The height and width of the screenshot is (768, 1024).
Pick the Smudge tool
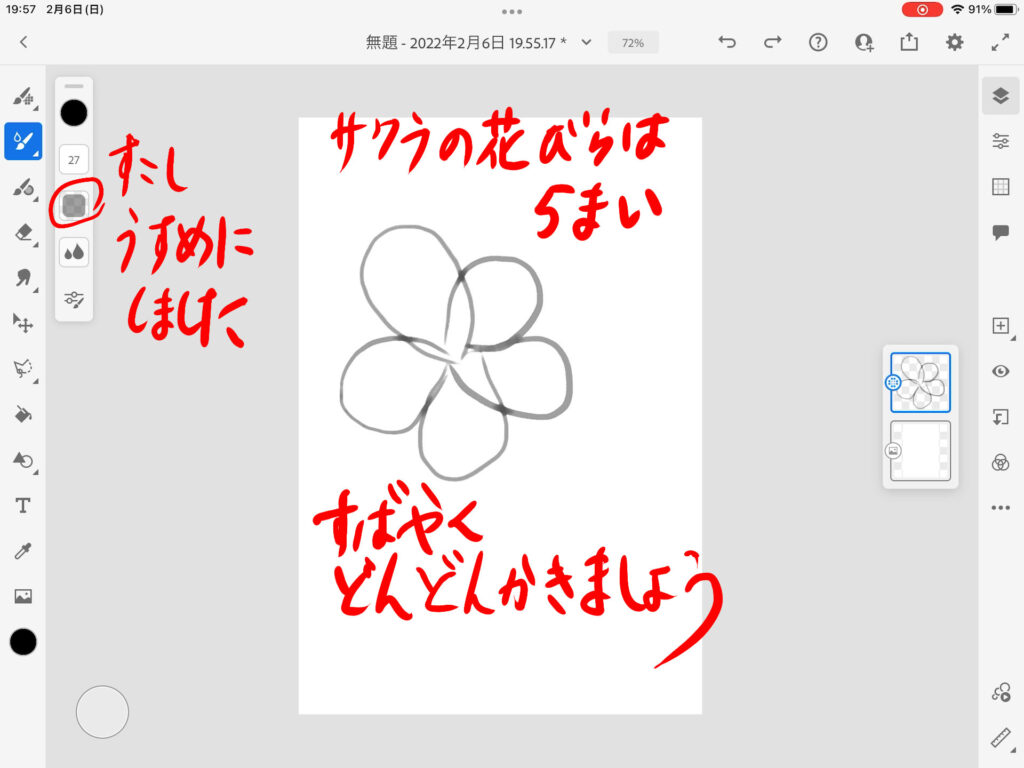[x=22, y=277]
